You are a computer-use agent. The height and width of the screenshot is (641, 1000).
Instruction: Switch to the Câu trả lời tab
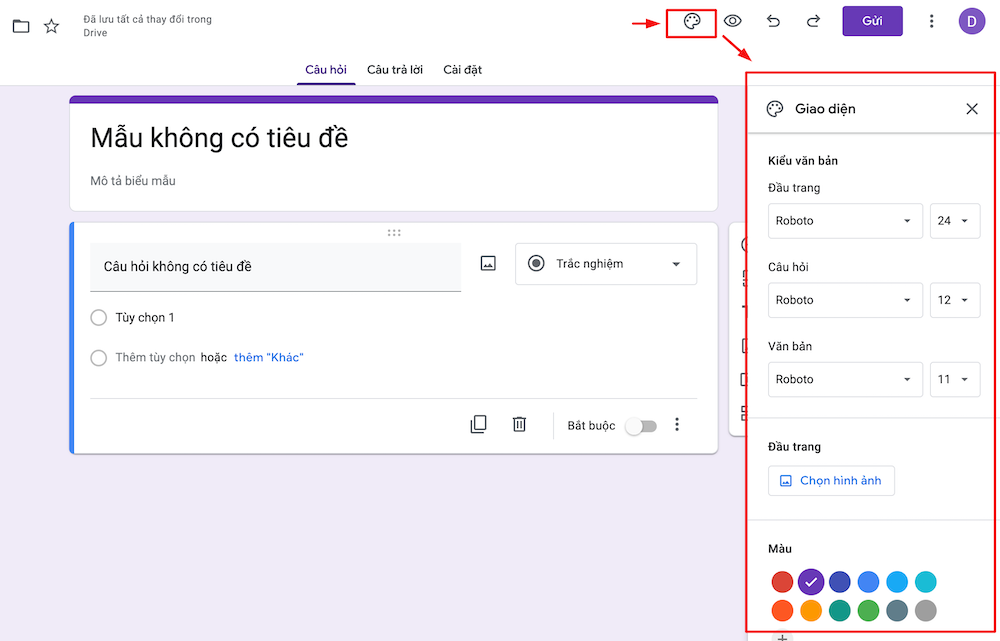(398, 70)
